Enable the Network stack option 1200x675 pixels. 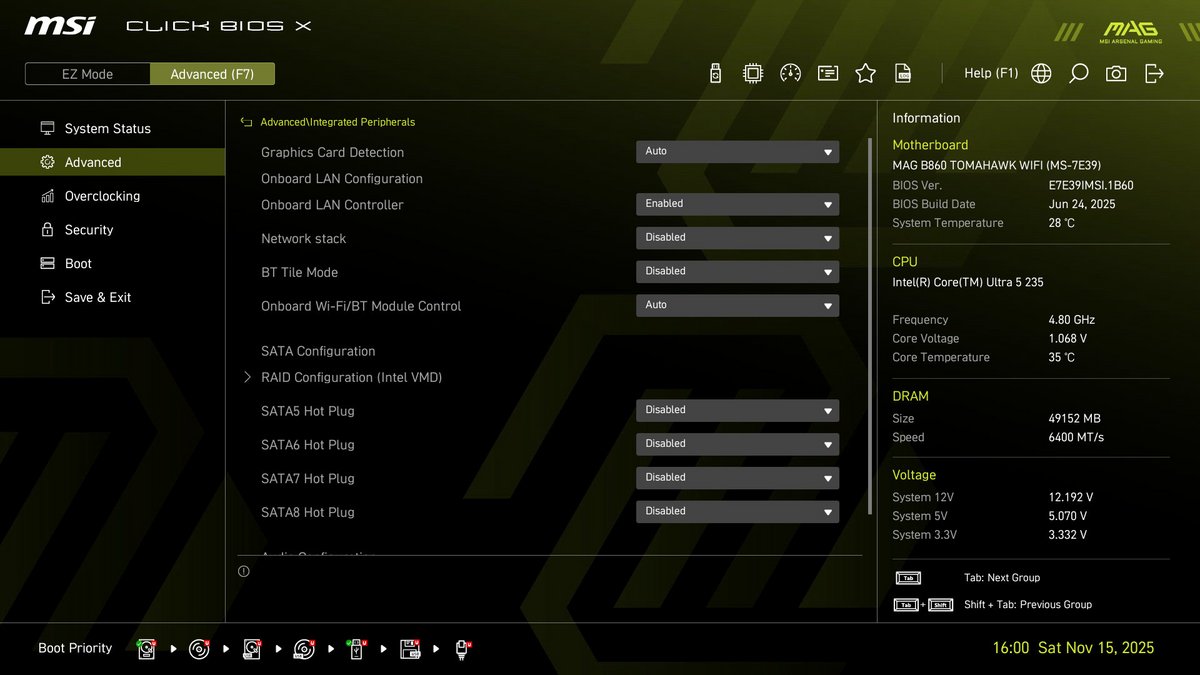[737, 237]
